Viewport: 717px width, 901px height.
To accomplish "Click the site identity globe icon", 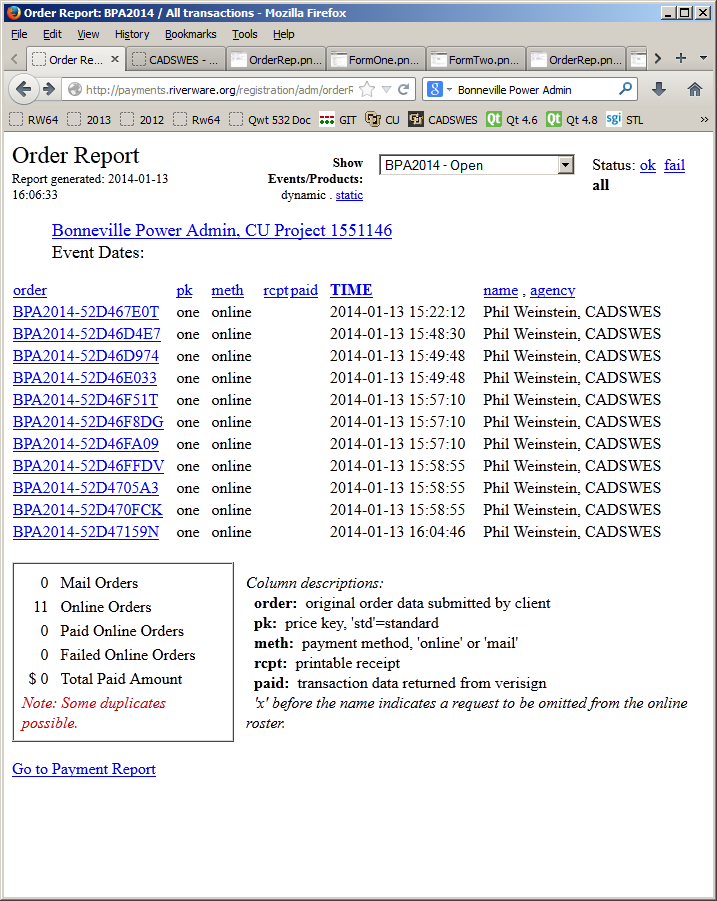I will click(75, 89).
